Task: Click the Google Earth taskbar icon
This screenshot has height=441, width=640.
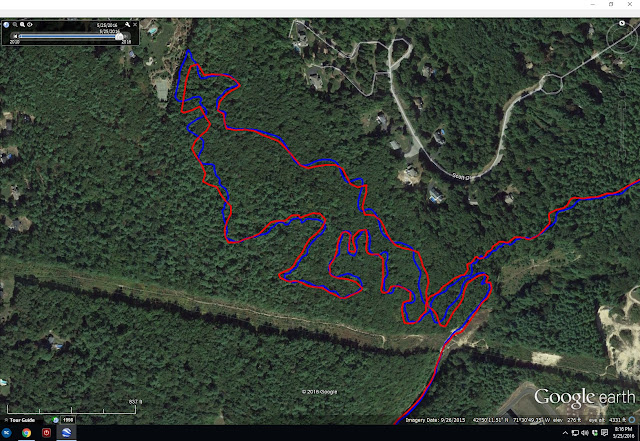Action: tap(66, 433)
